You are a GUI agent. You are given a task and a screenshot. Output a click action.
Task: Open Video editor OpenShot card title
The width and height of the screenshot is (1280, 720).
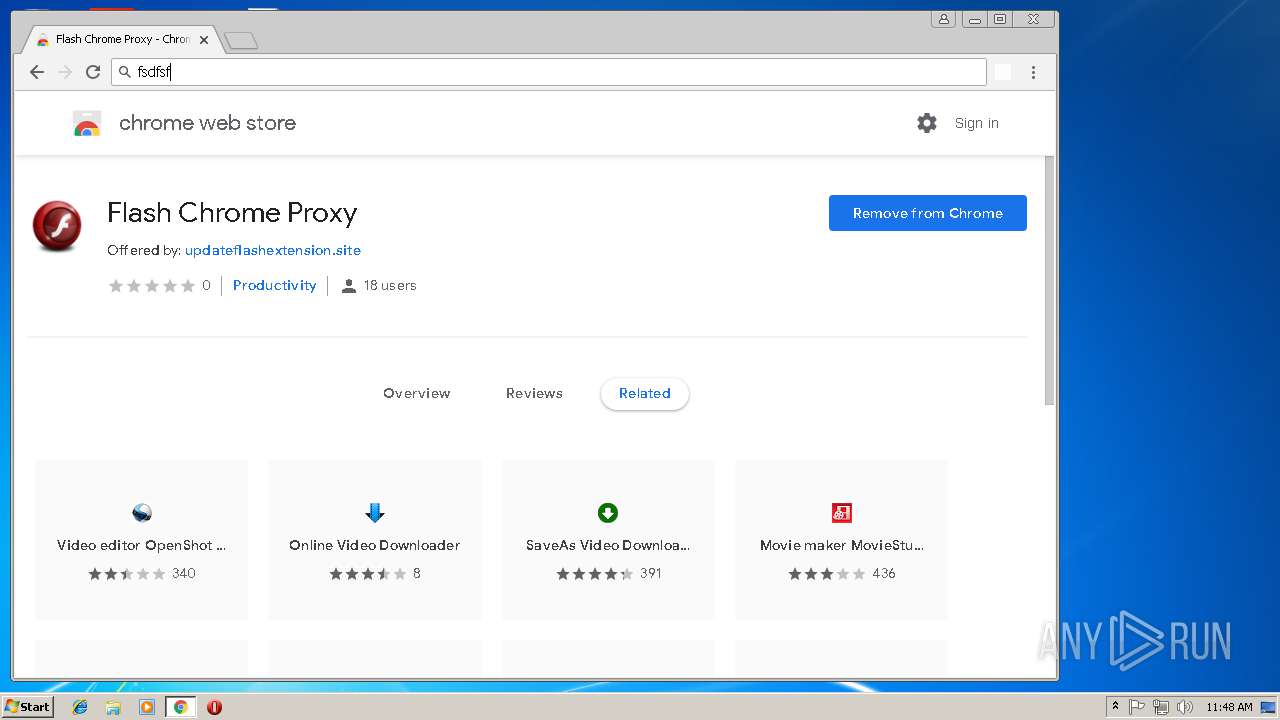click(141, 545)
